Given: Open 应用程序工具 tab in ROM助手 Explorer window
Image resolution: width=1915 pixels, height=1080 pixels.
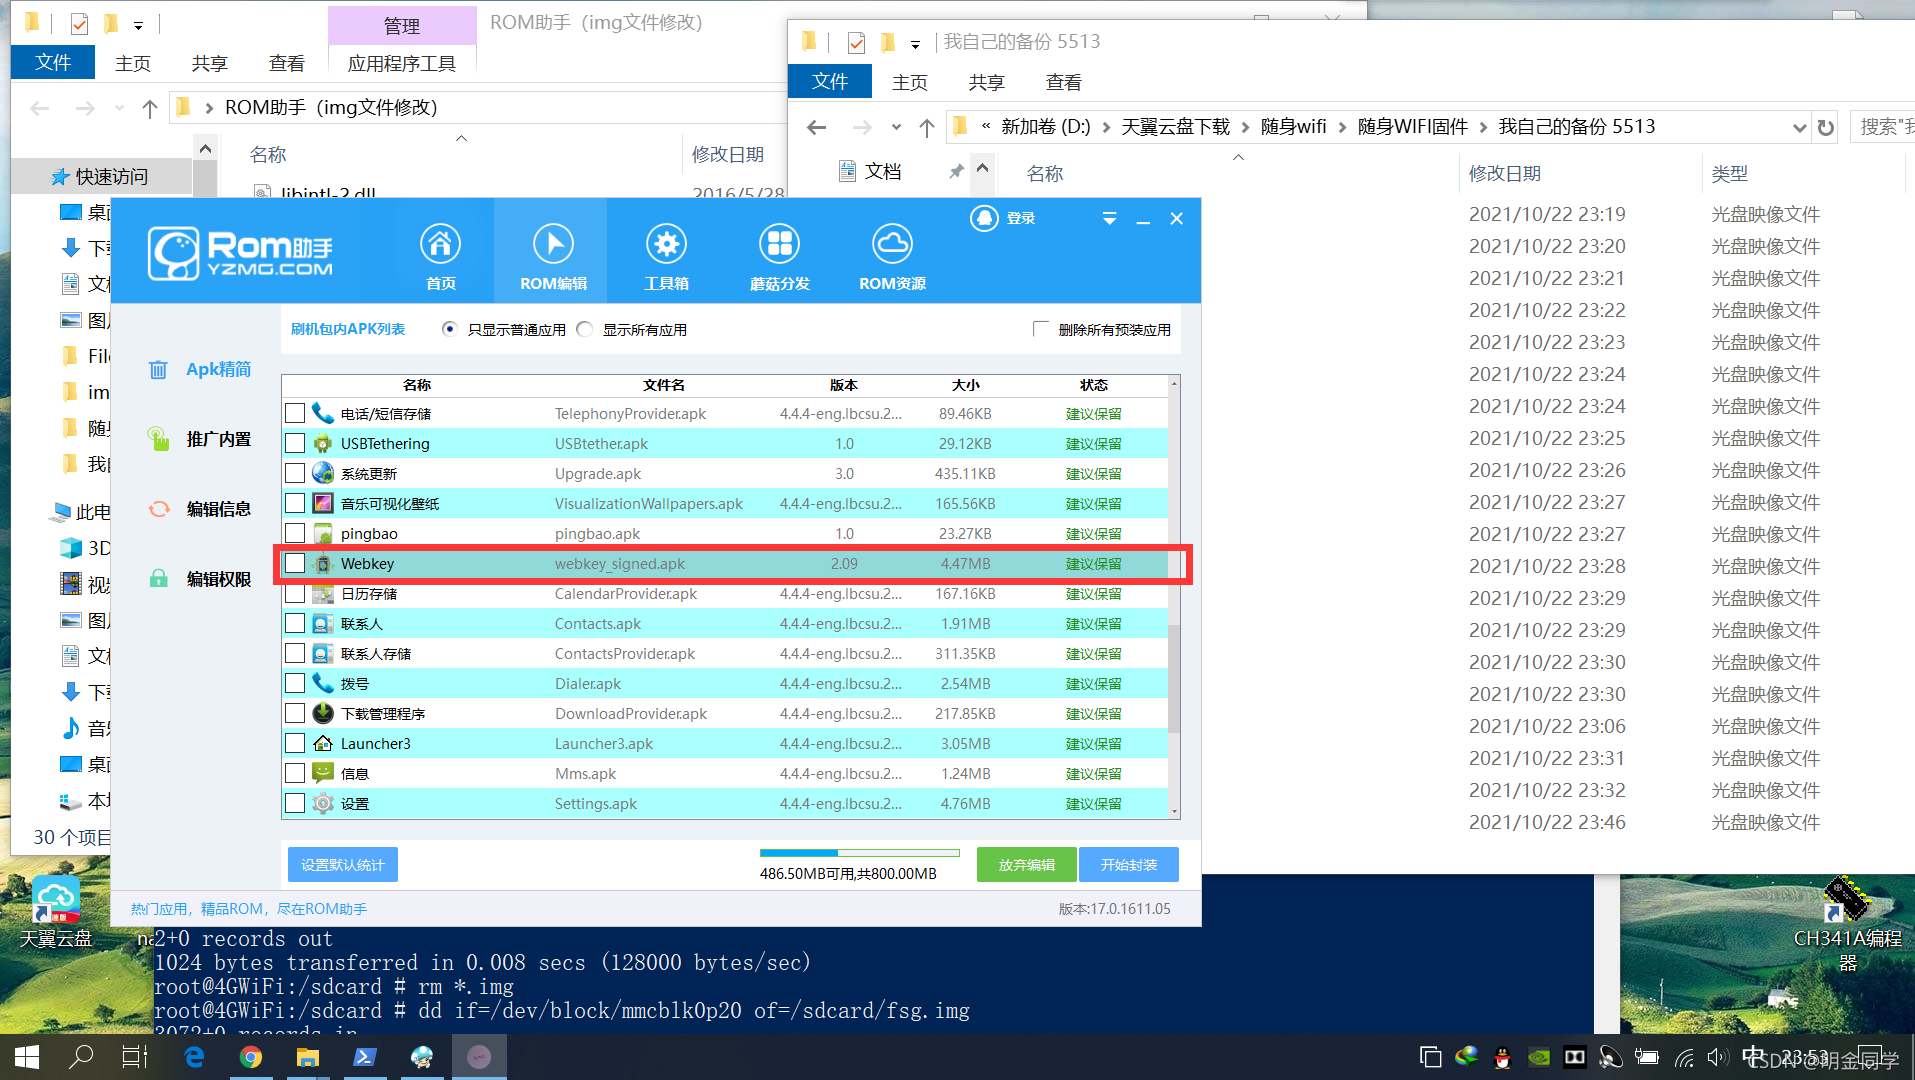Looking at the screenshot, I should [x=402, y=63].
